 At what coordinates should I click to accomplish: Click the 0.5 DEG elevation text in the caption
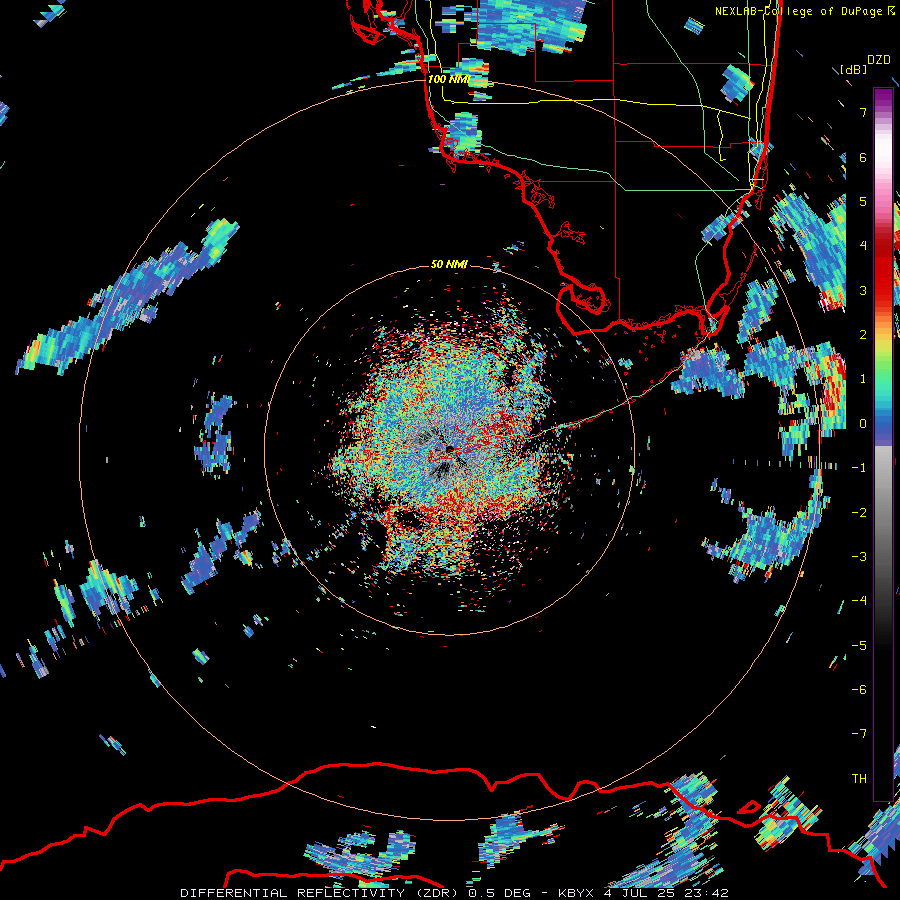pyautogui.click(x=499, y=893)
